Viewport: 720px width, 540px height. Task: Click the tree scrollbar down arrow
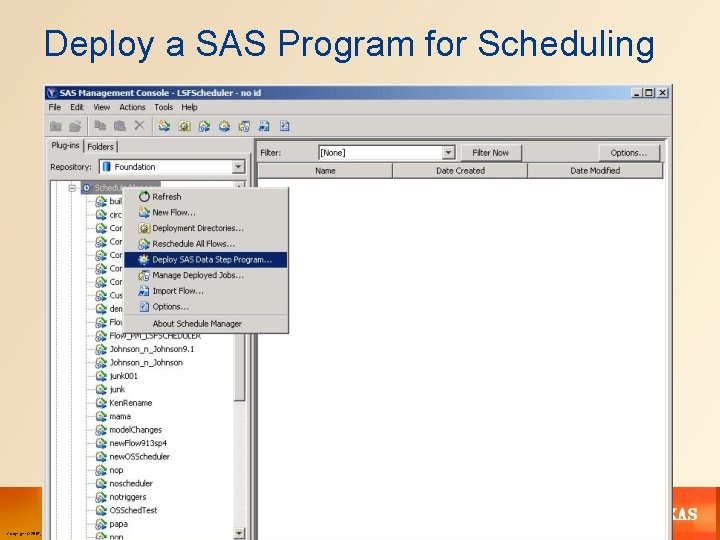(239, 533)
